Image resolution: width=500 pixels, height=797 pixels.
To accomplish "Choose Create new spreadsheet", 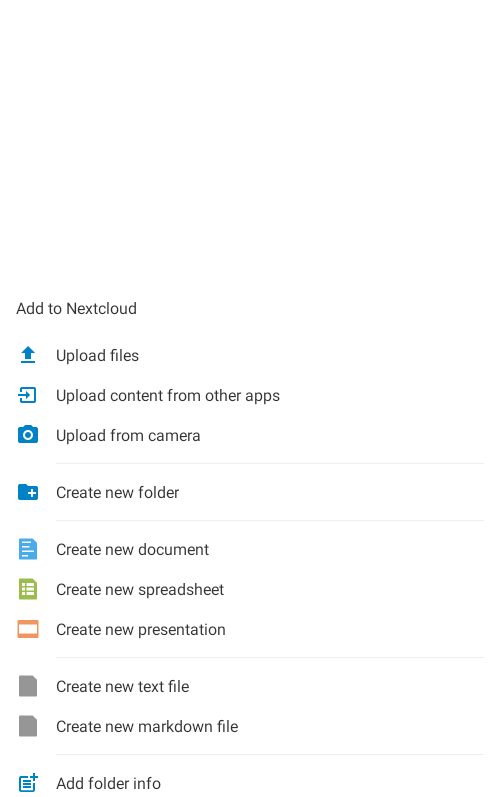I will click(x=250, y=590).
